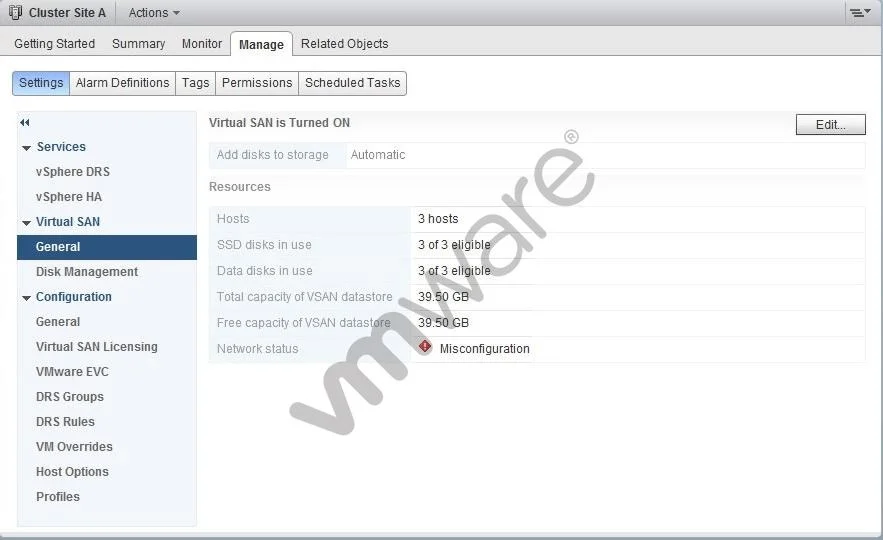Click the Total capacity '39.50 GB' value
883x540 pixels.
[x=443, y=297]
